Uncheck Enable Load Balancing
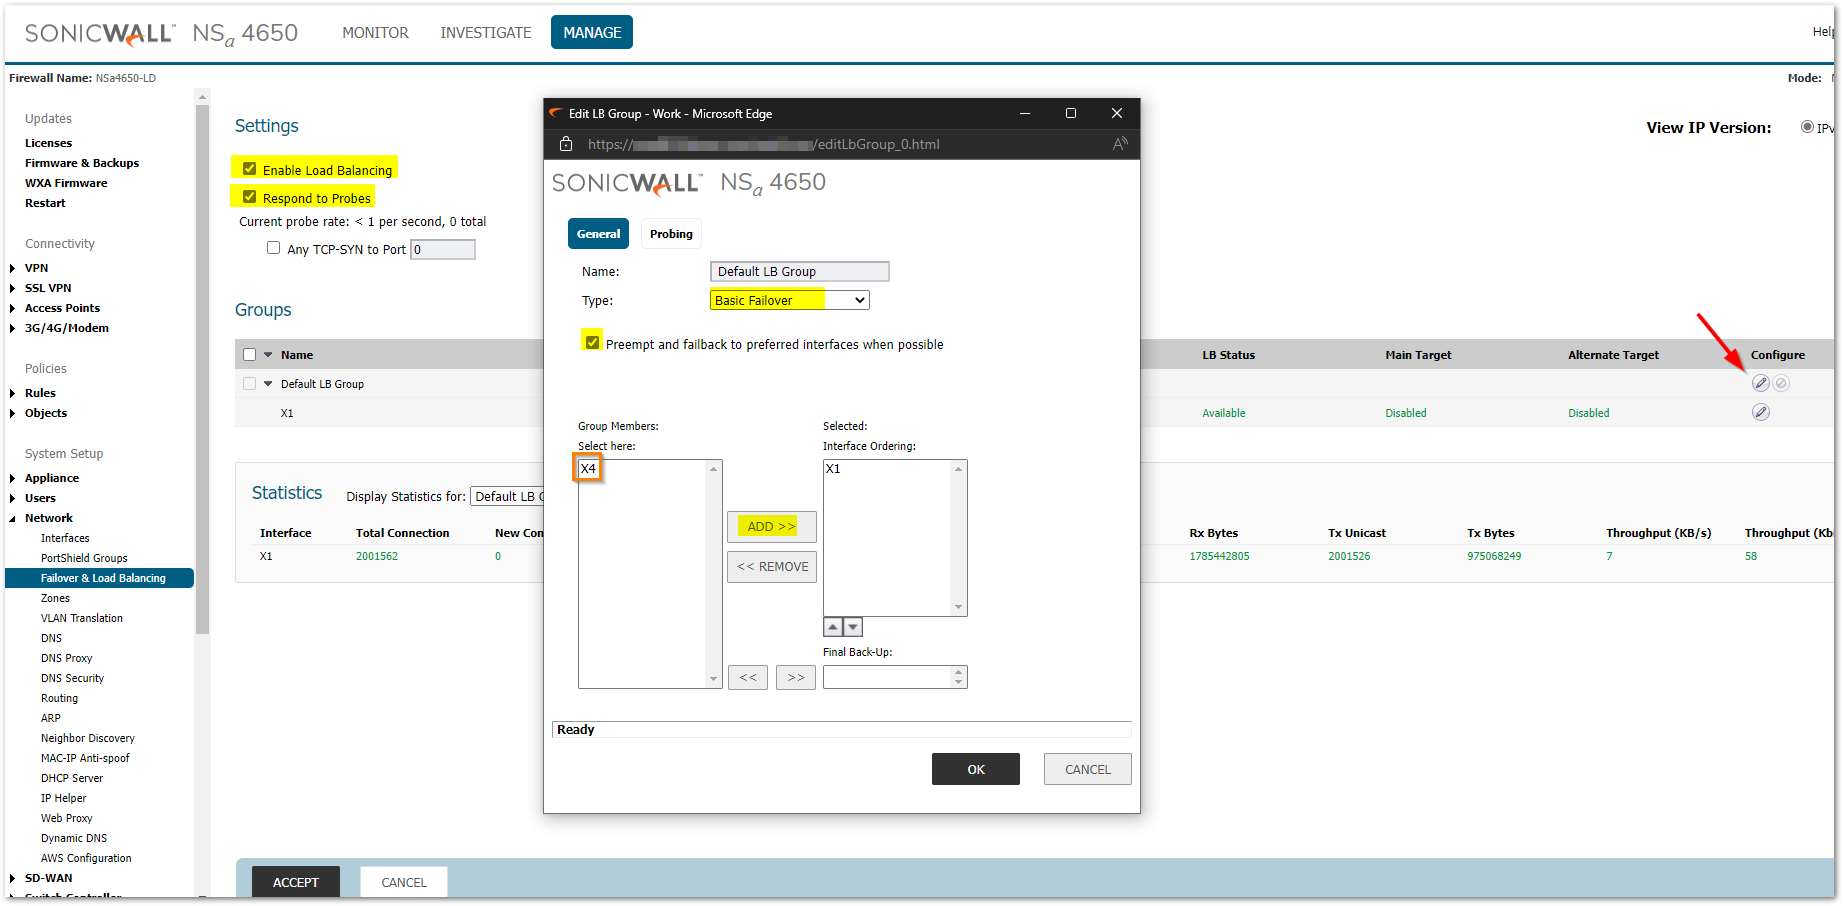The width and height of the screenshot is (1843, 906). [250, 169]
